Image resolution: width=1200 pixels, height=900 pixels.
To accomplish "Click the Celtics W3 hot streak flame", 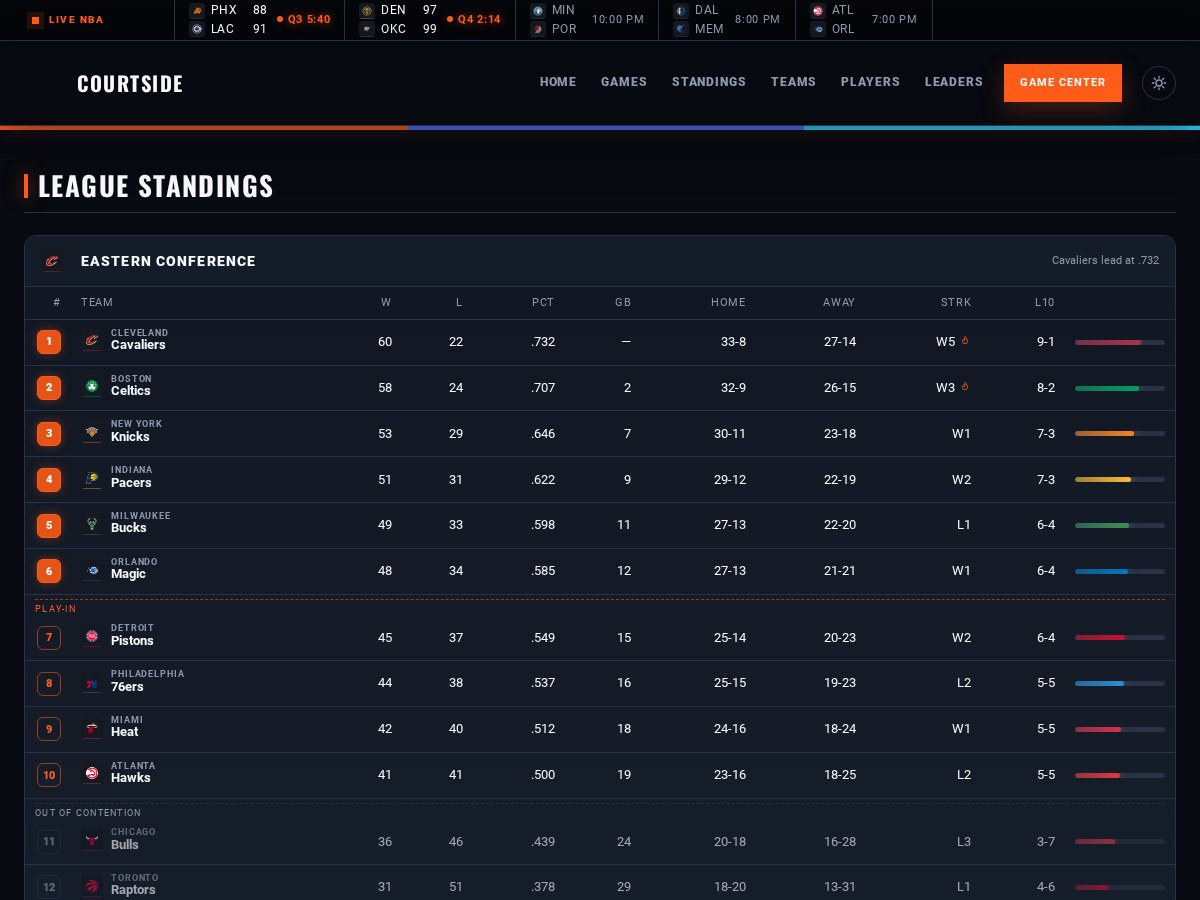I will [x=965, y=387].
